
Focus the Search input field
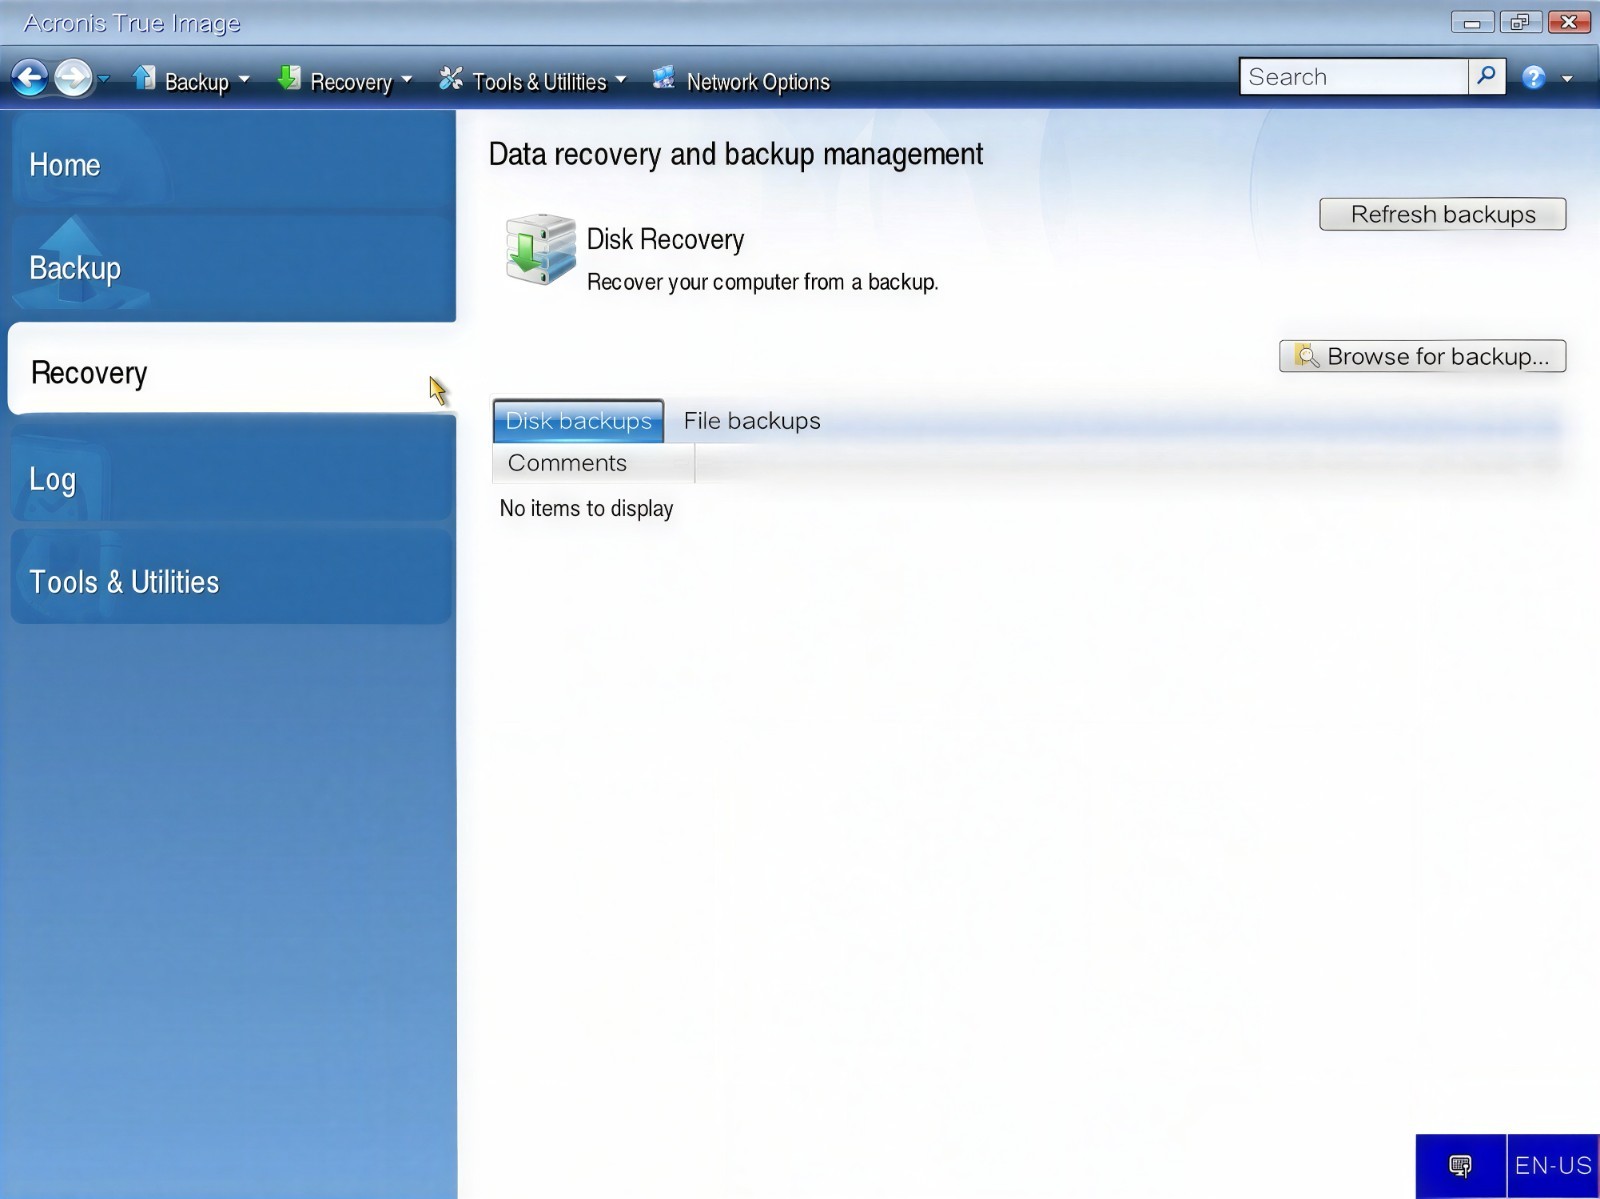click(1354, 77)
